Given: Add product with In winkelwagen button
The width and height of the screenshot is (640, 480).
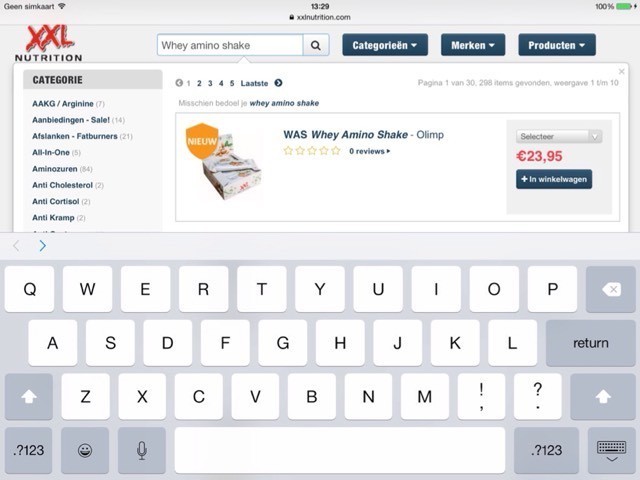Looking at the screenshot, I should pos(554,179).
